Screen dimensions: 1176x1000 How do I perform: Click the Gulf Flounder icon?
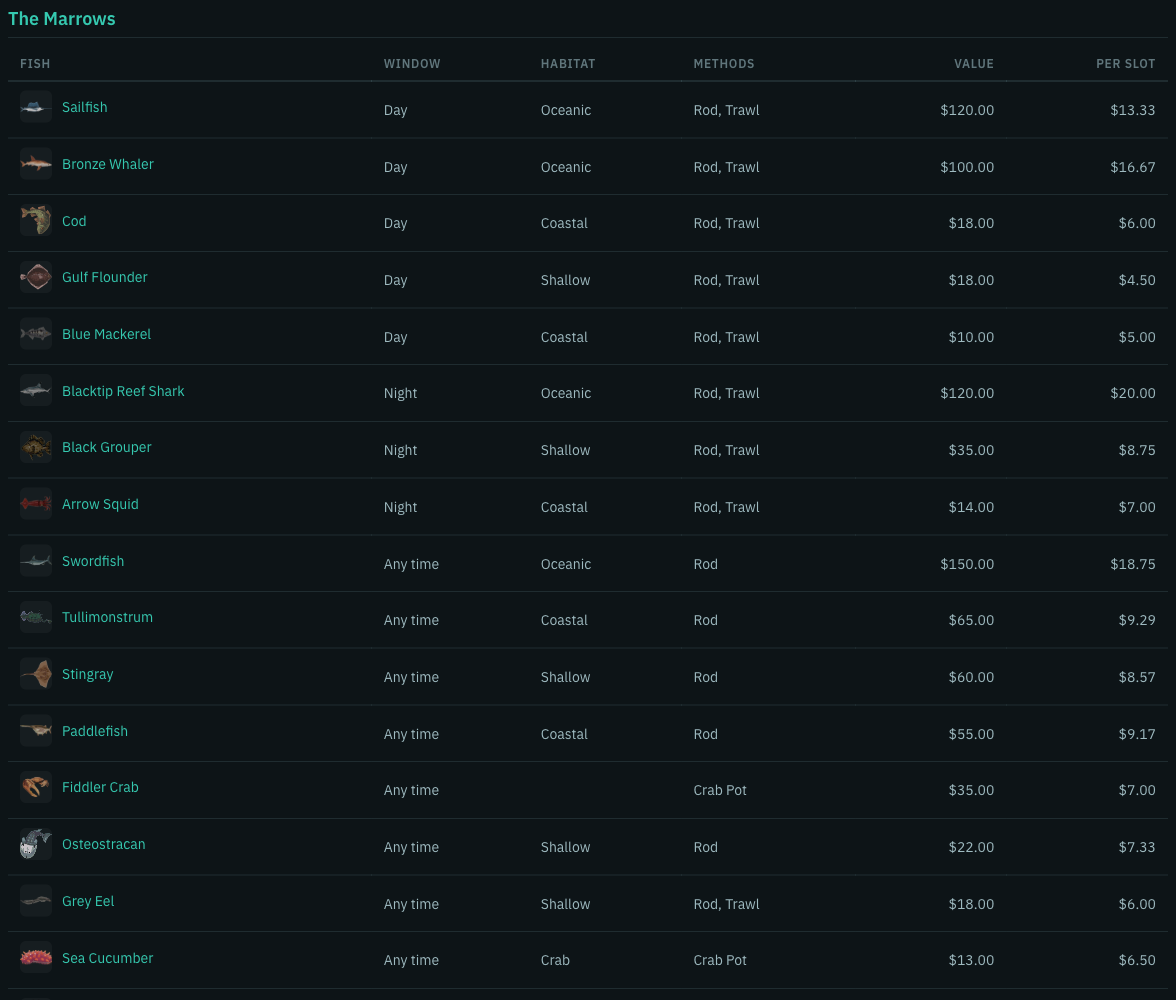[x=35, y=277]
